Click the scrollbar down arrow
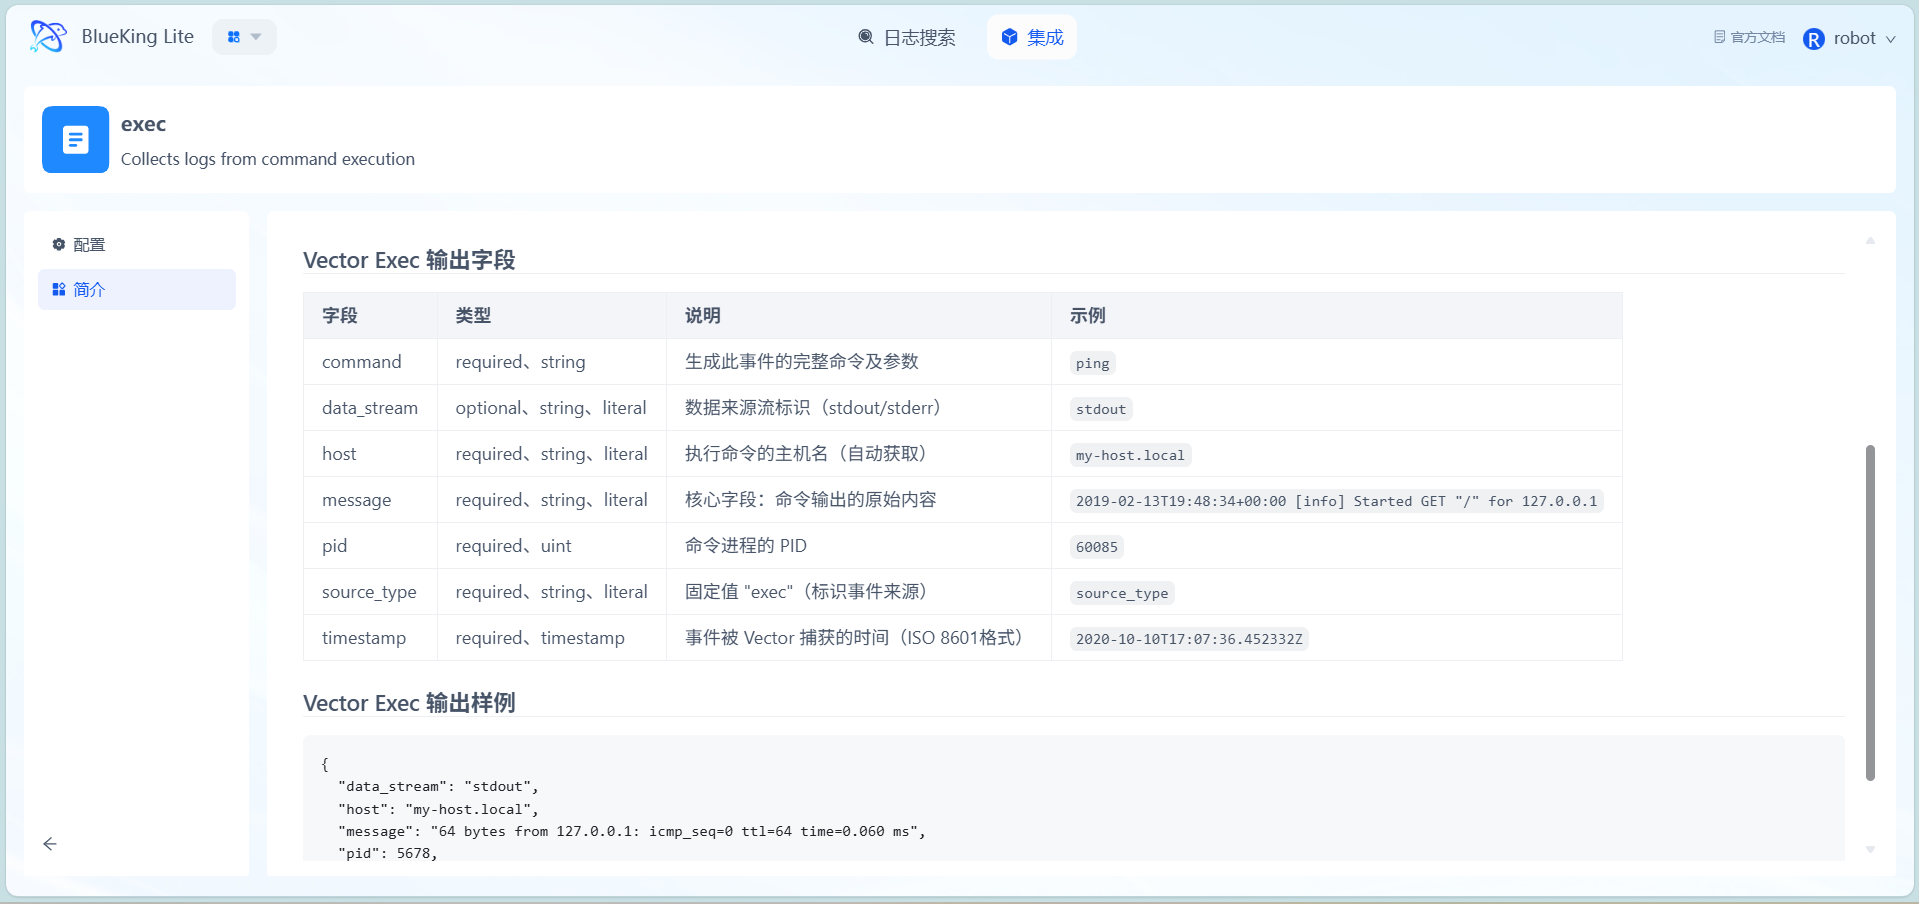Image resolution: width=1919 pixels, height=904 pixels. (1870, 849)
